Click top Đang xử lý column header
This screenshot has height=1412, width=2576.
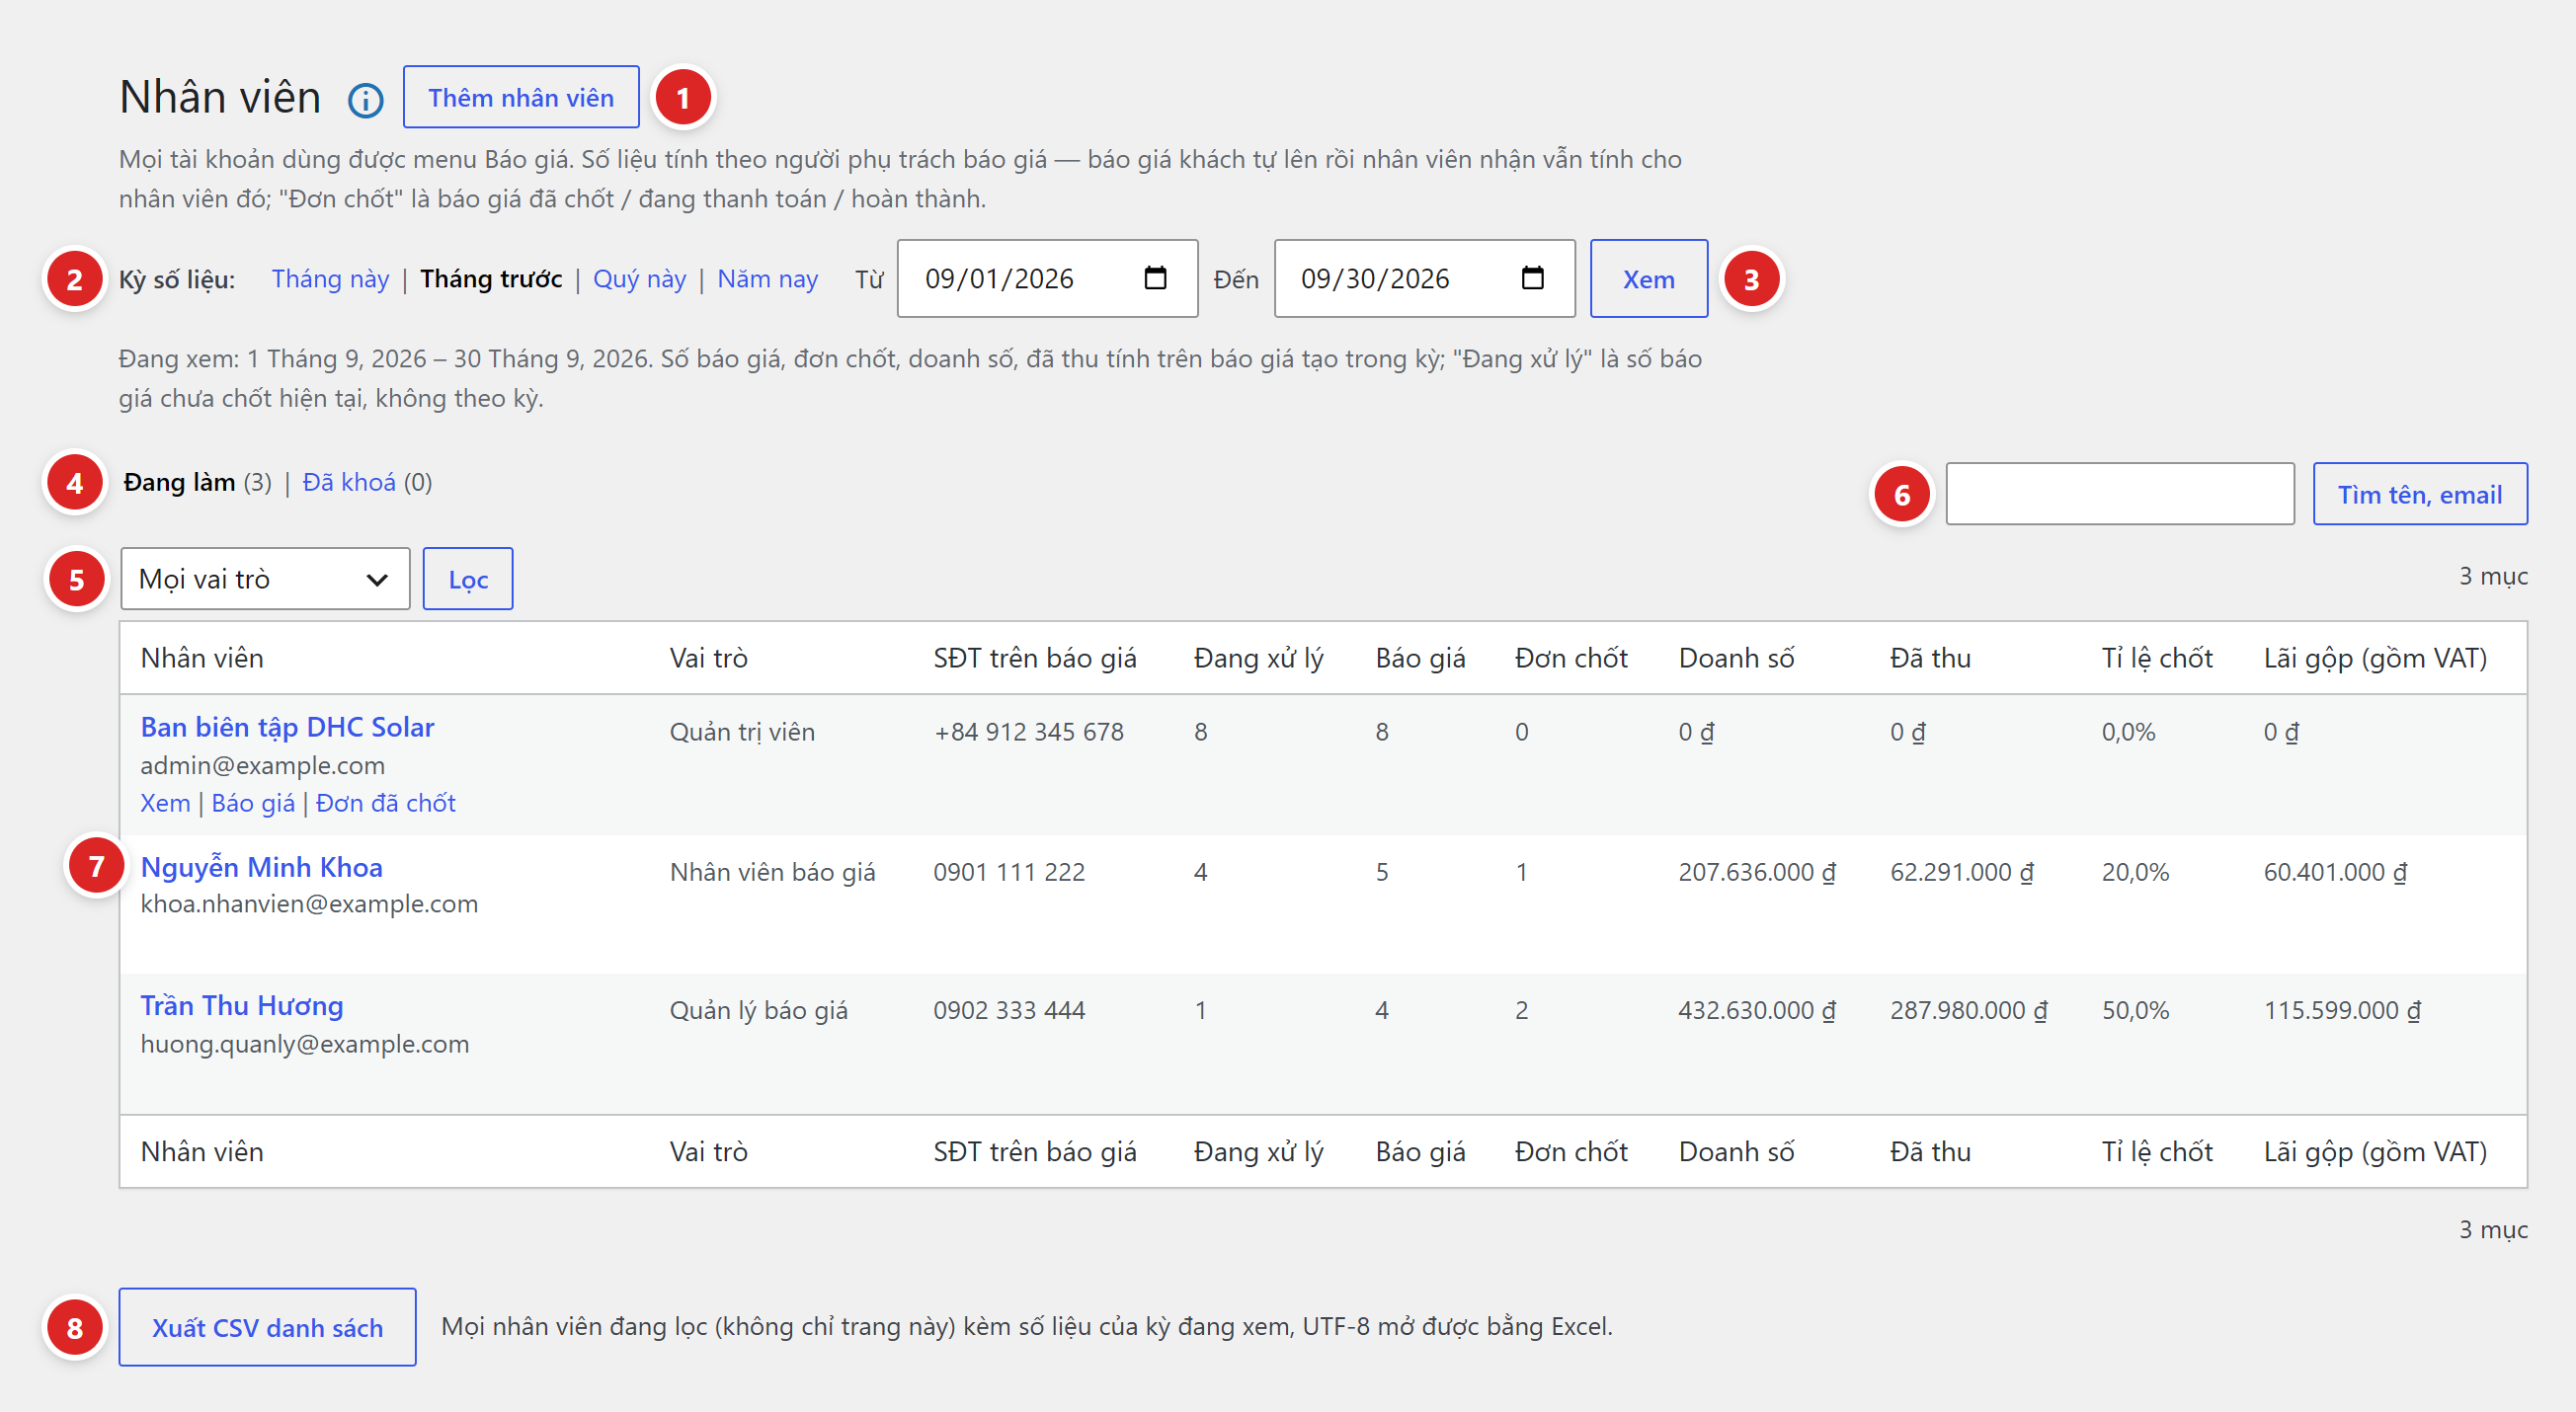point(1258,658)
